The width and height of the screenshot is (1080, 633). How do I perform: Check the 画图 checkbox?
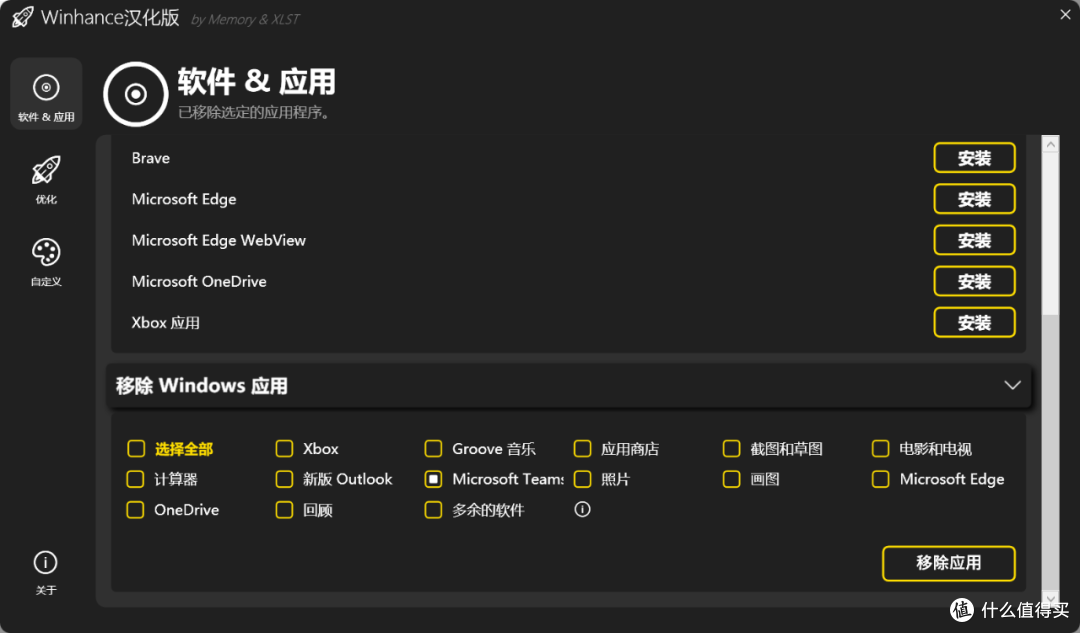click(731, 479)
